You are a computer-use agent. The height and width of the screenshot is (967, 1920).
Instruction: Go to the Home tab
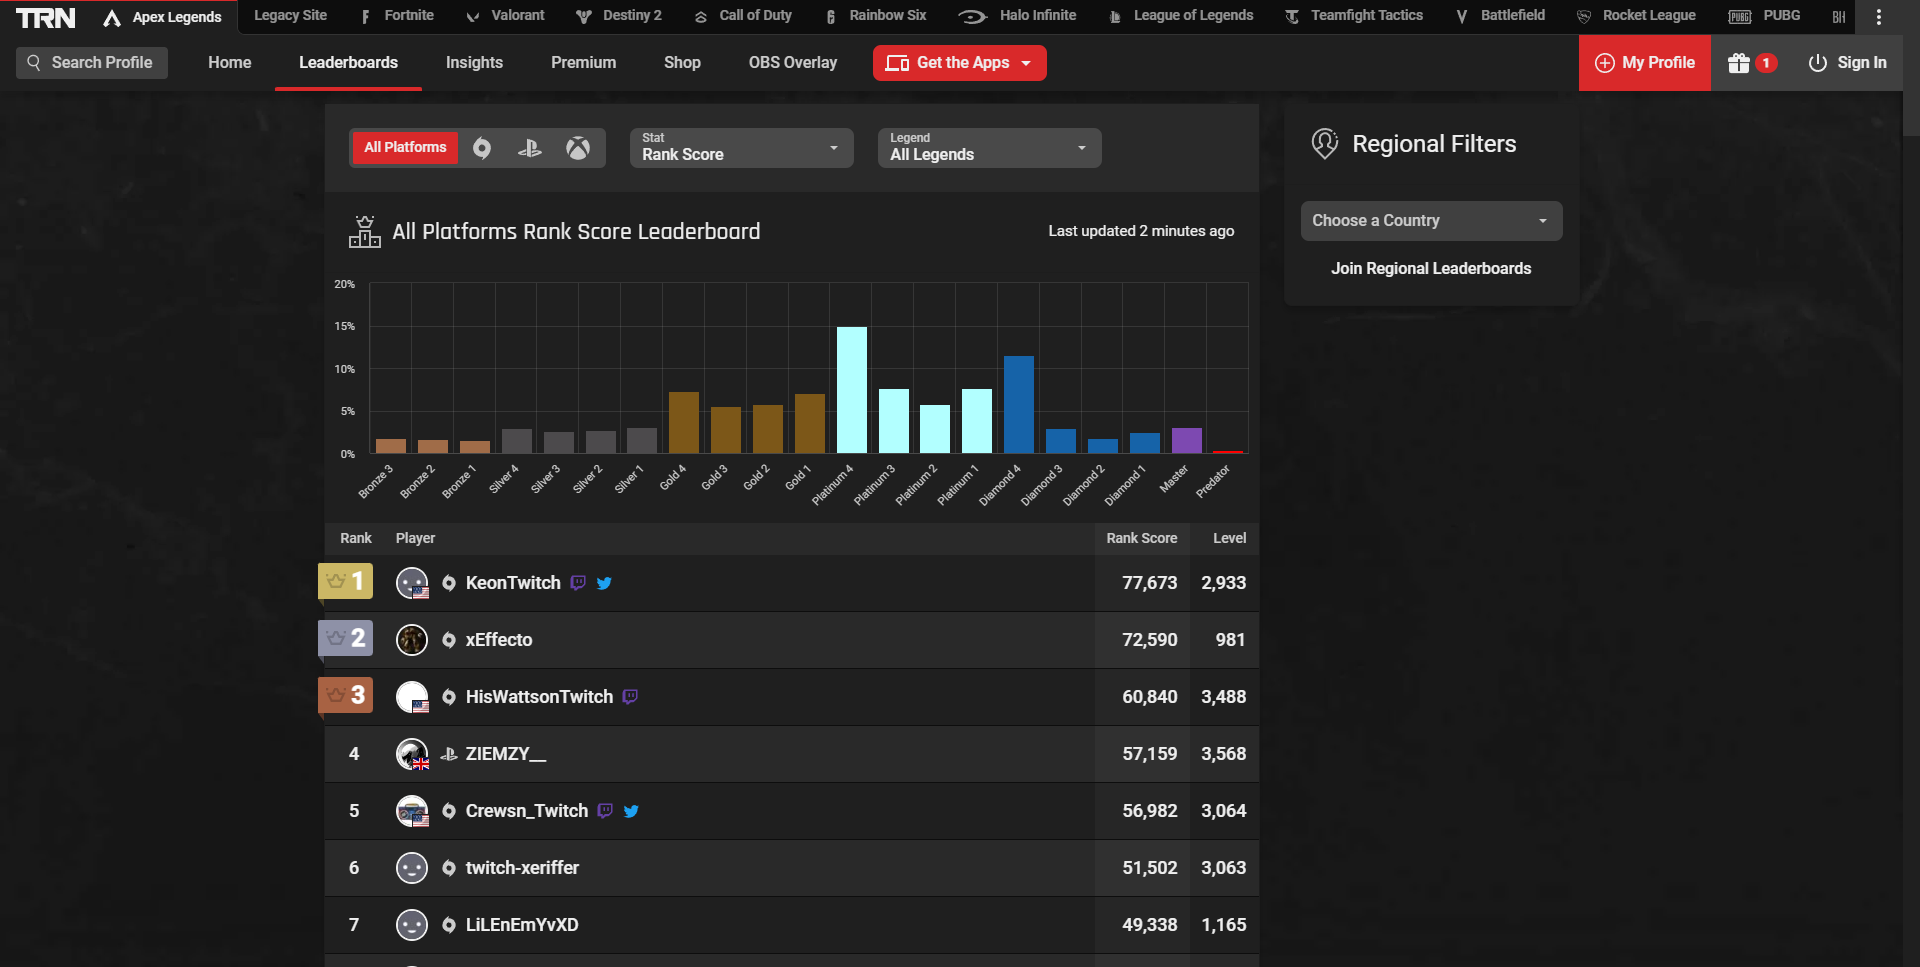230,63
